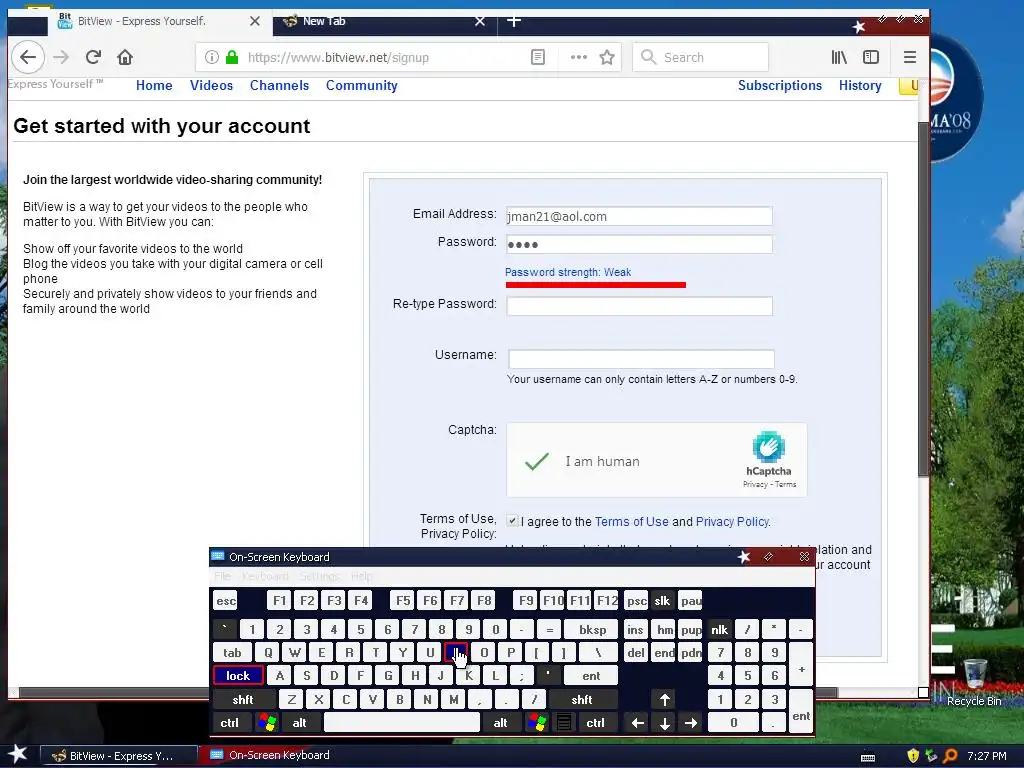
Task: Open page actions three-dot menu
Action: pos(578,57)
